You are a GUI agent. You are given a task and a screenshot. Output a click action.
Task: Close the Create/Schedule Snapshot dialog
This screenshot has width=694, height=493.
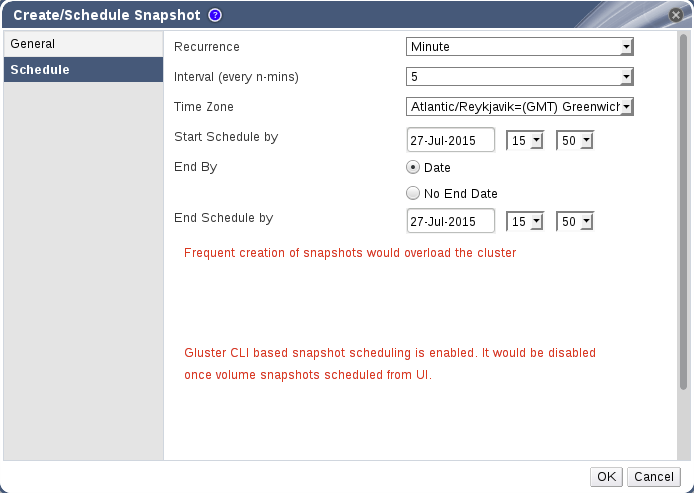click(675, 15)
